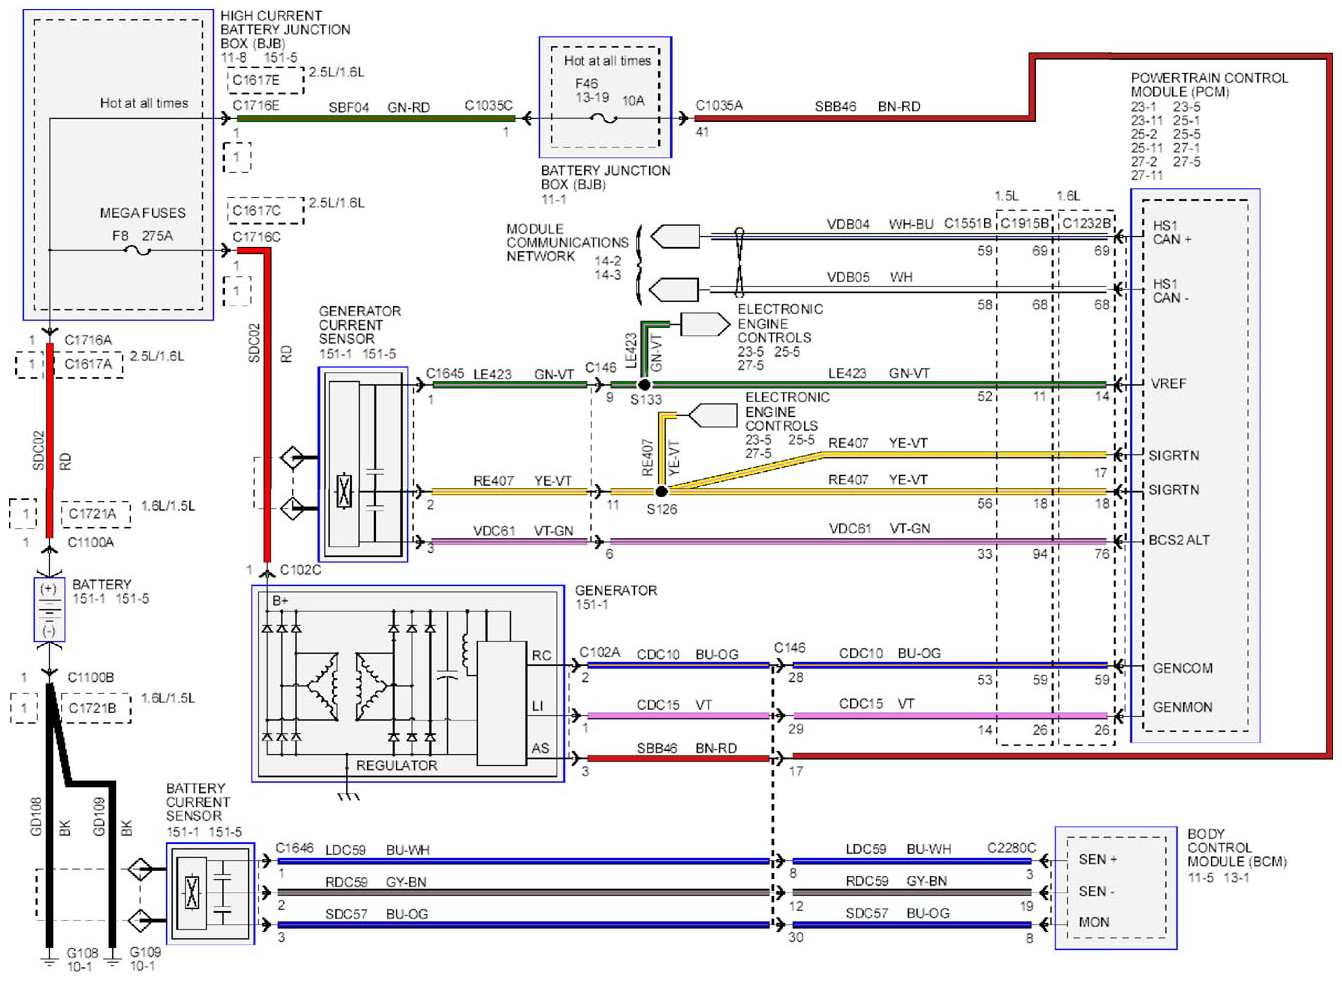The image size is (1342, 981).
Task: Click connector label C1100B
Action: pyautogui.click(x=91, y=677)
